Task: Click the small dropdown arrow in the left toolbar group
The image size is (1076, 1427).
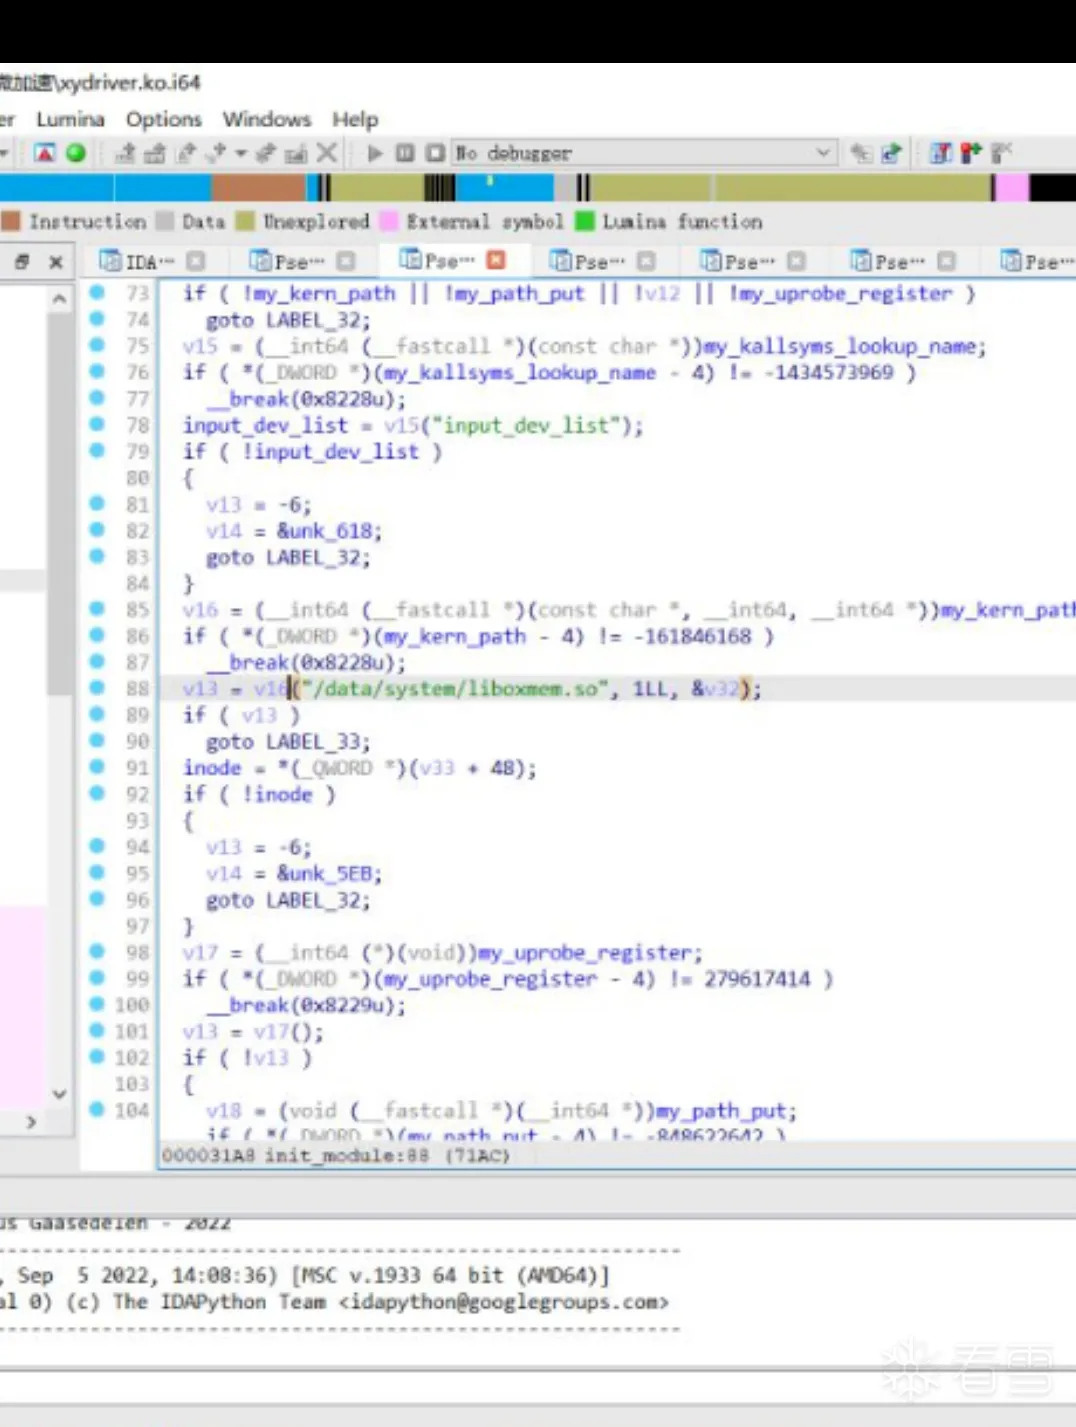Action: pyautogui.click(x=240, y=153)
